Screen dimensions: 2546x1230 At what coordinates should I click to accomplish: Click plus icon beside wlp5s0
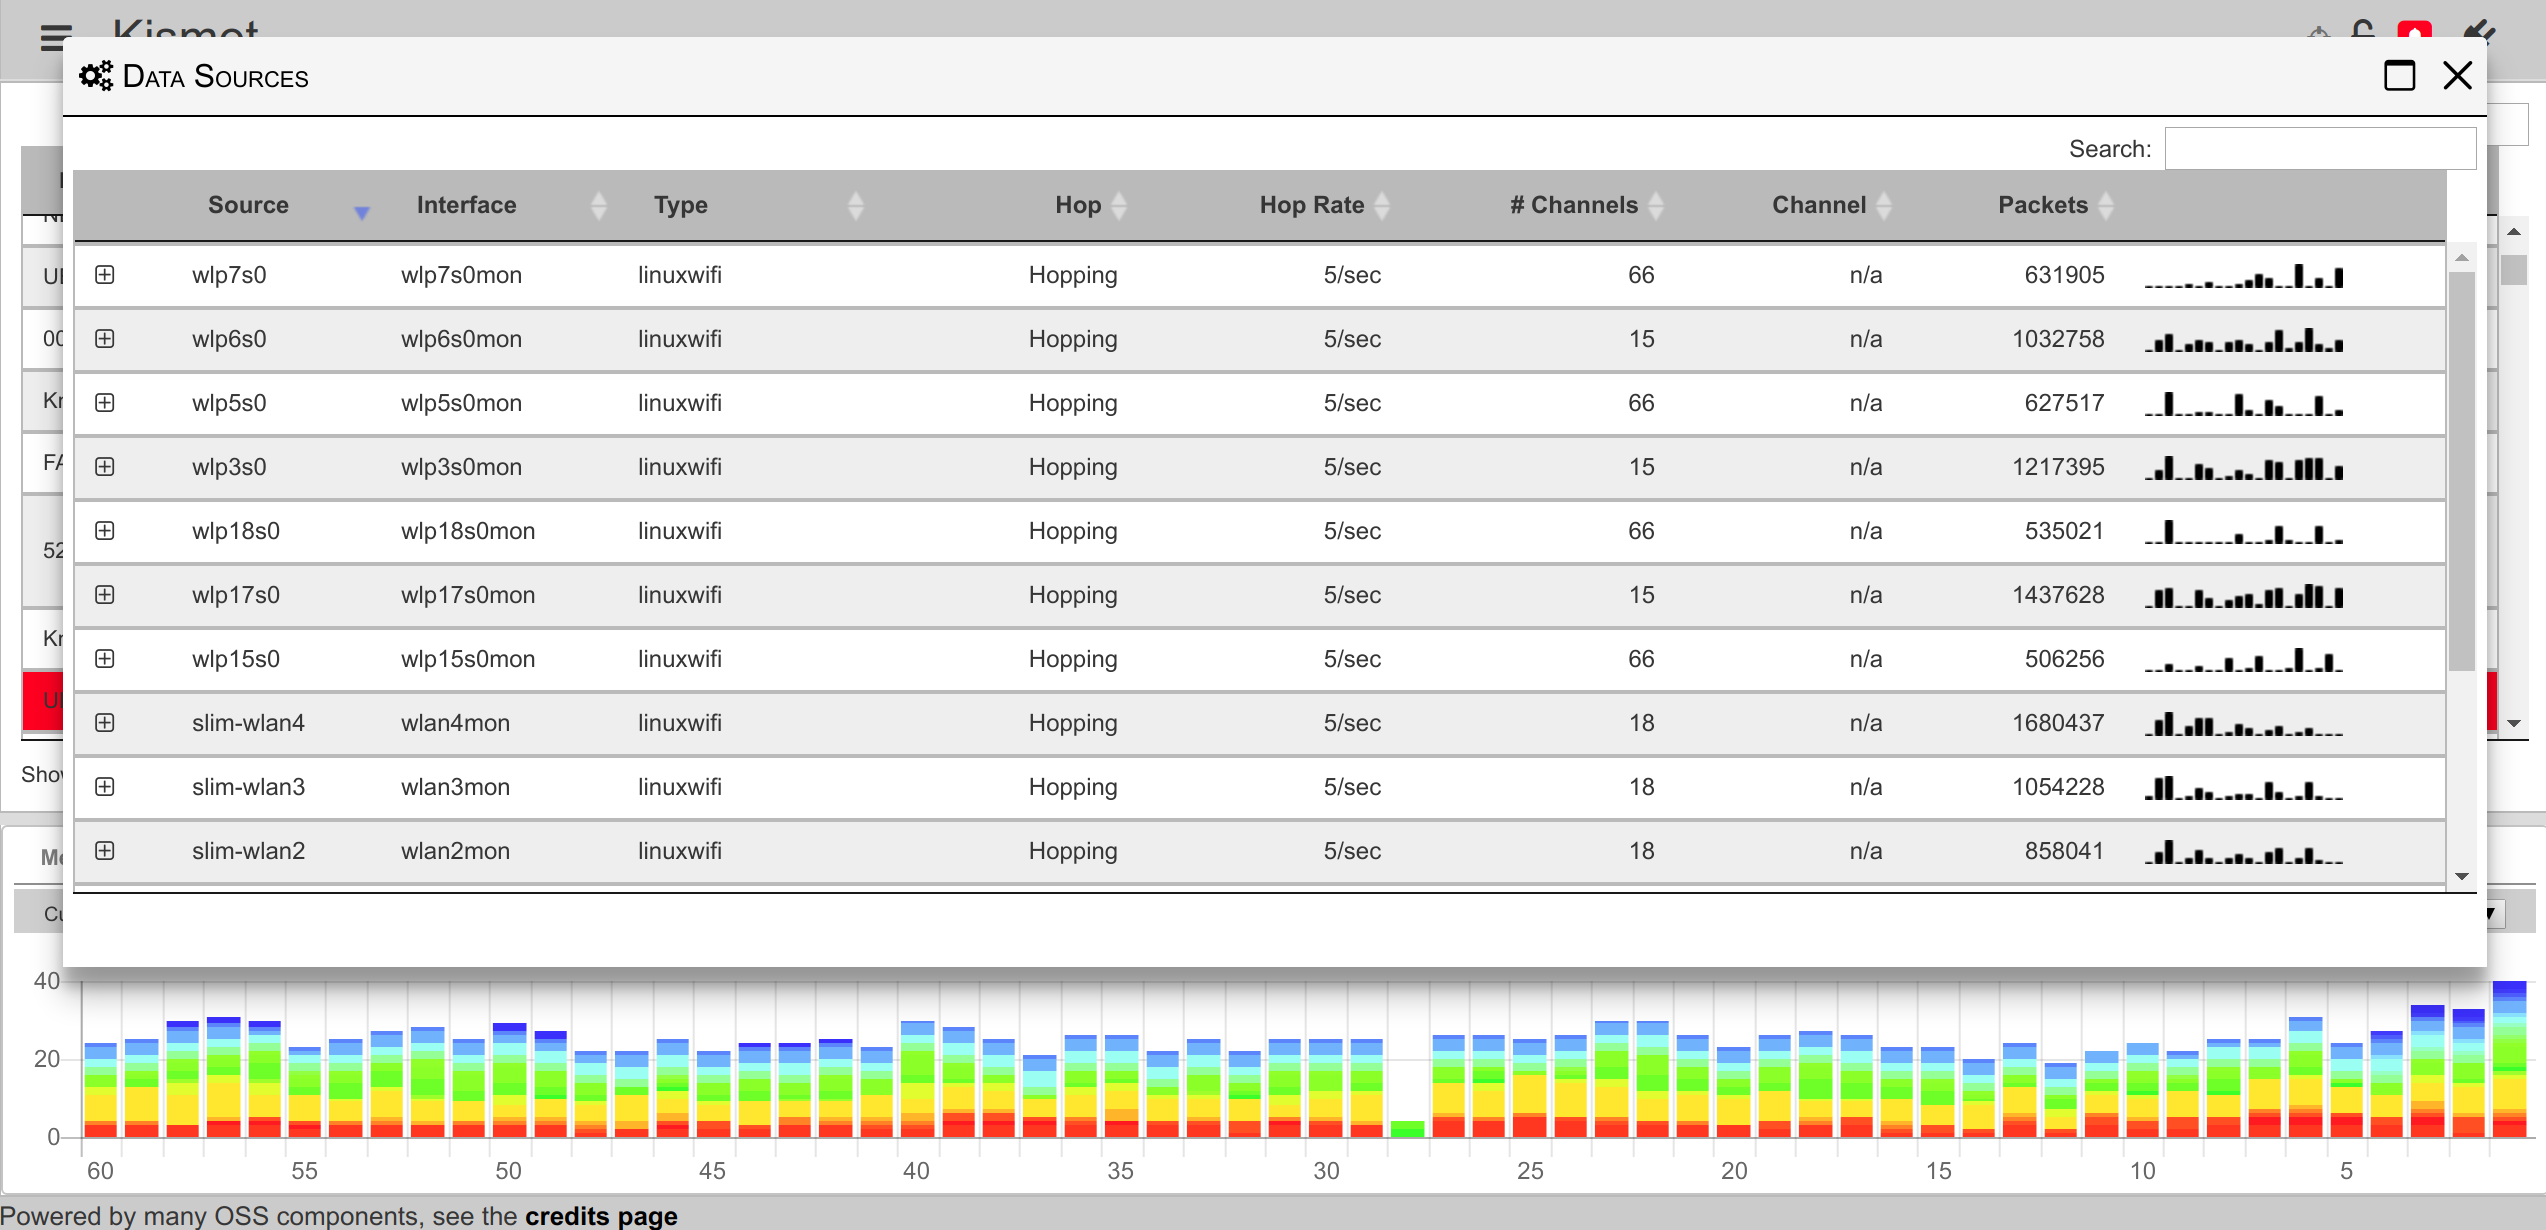[105, 403]
